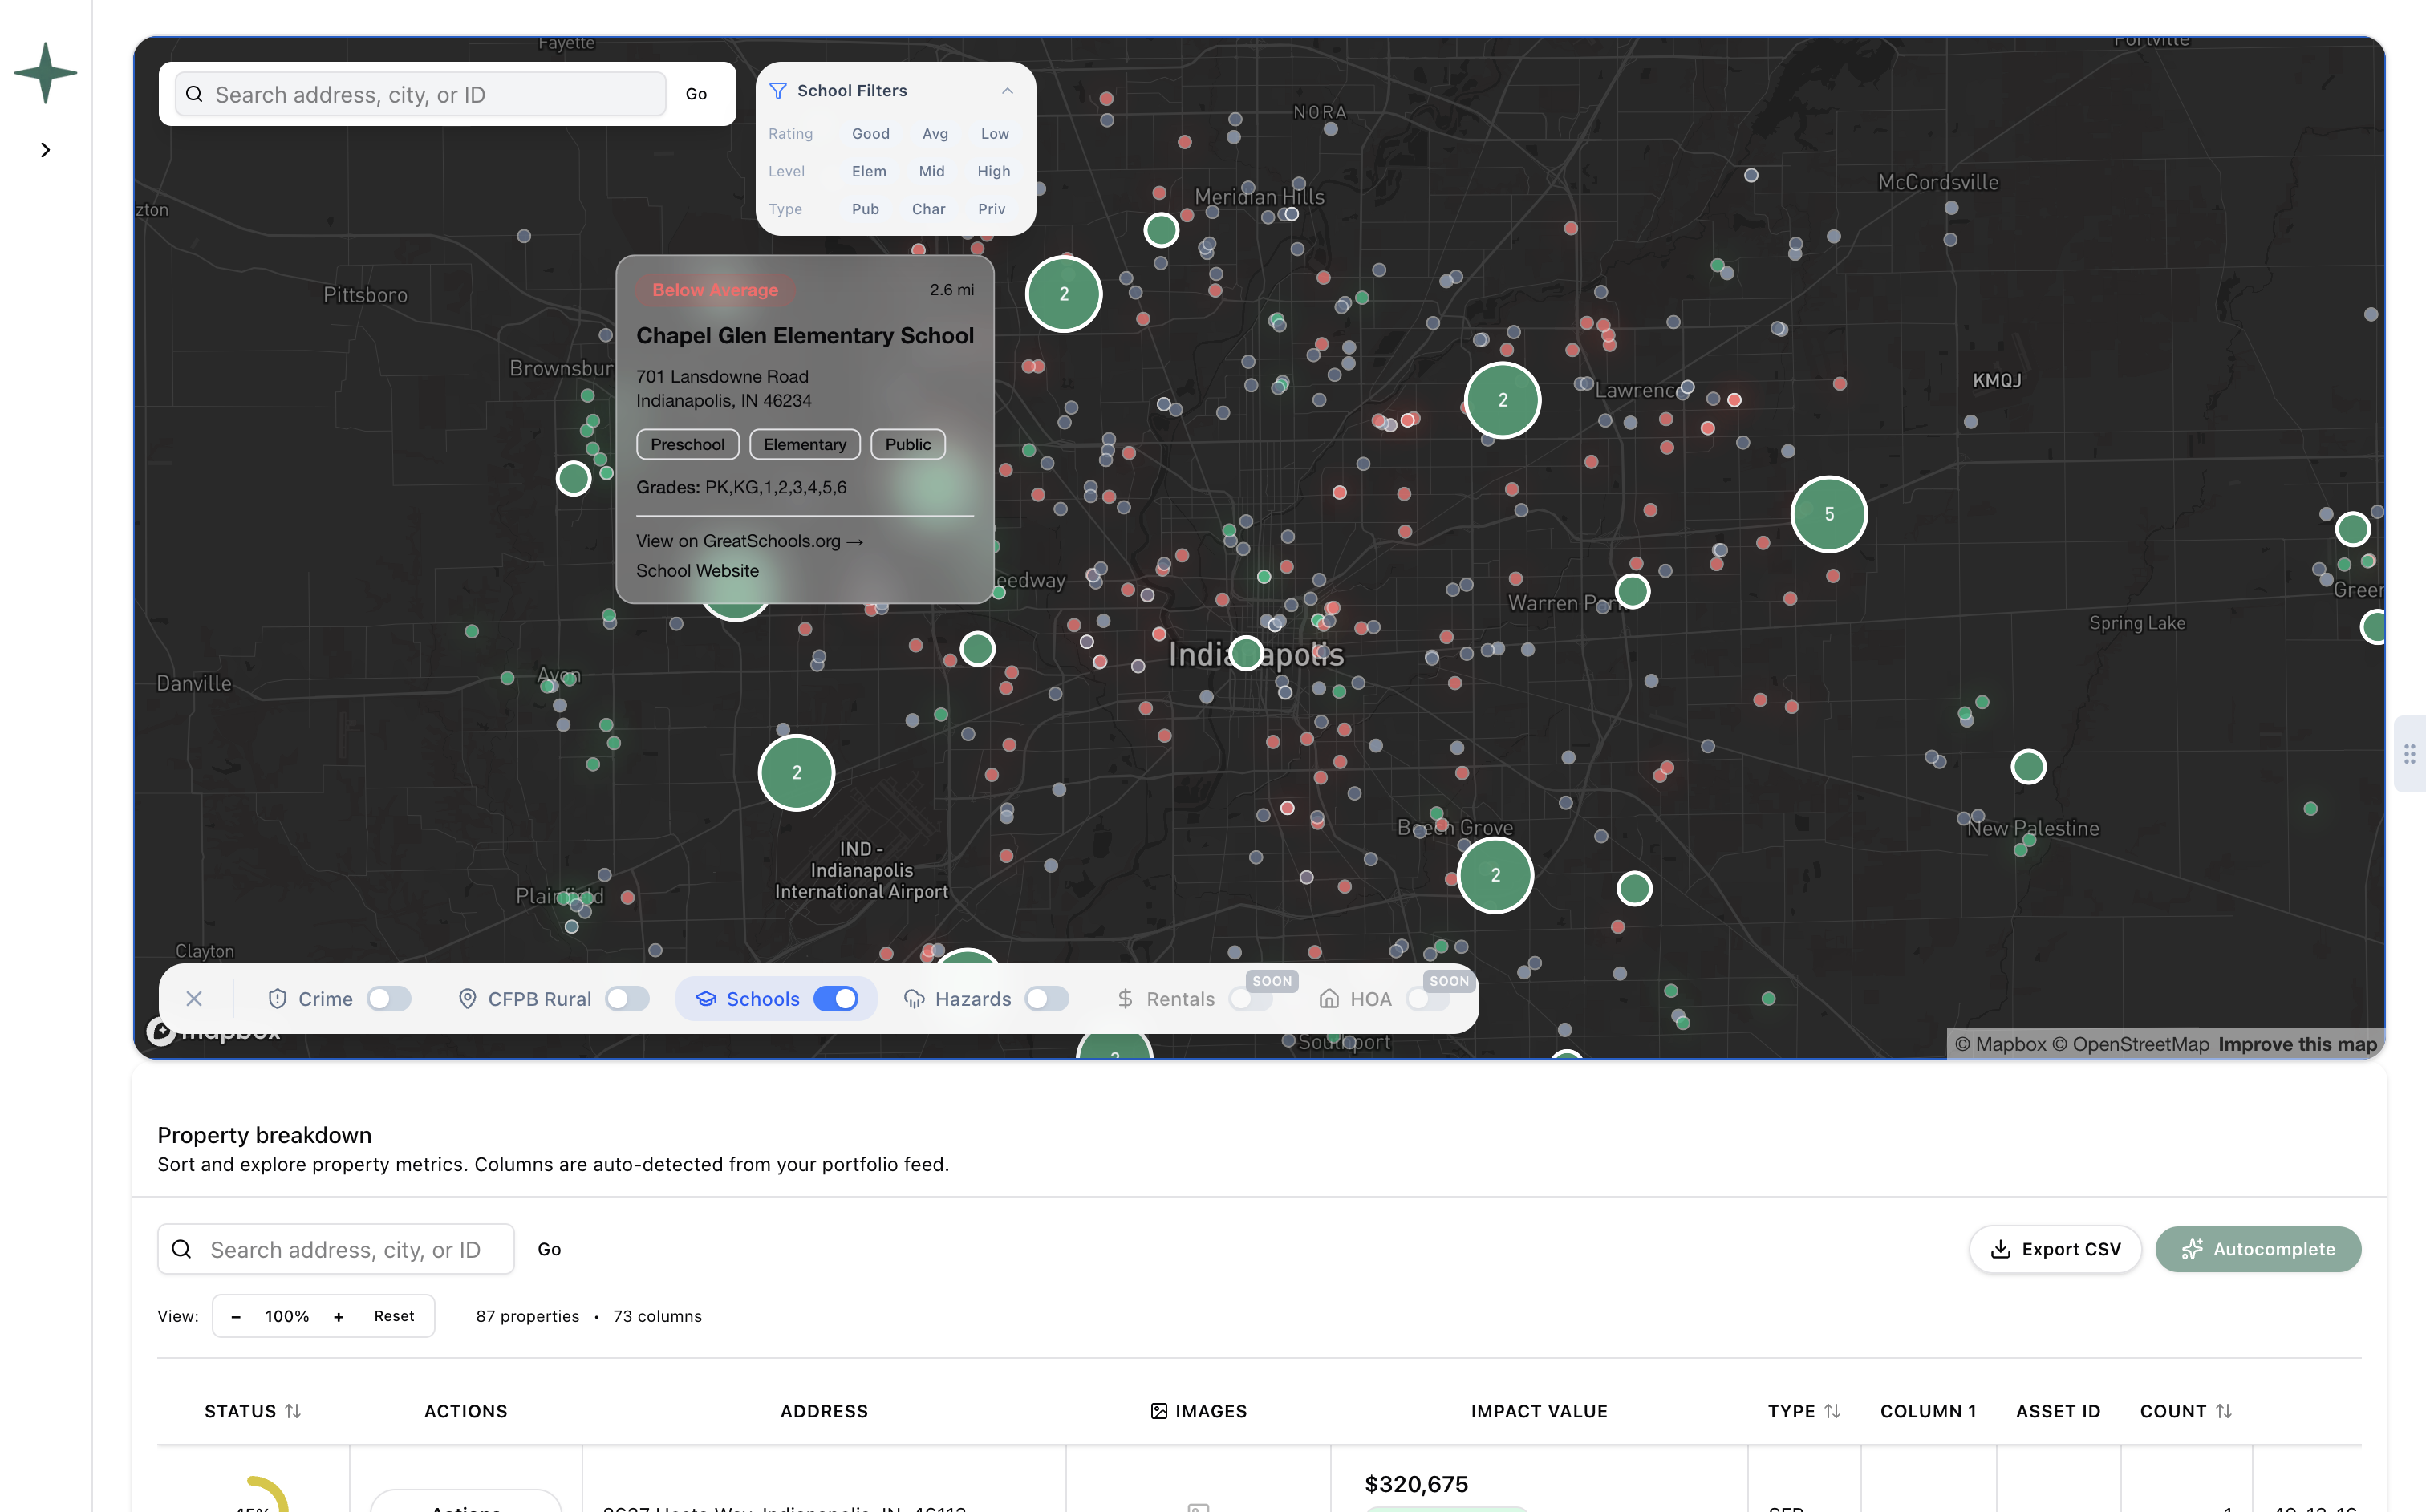2426x1512 pixels.
Task: Click the School Filters funnel icon
Action: tap(777, 90)
